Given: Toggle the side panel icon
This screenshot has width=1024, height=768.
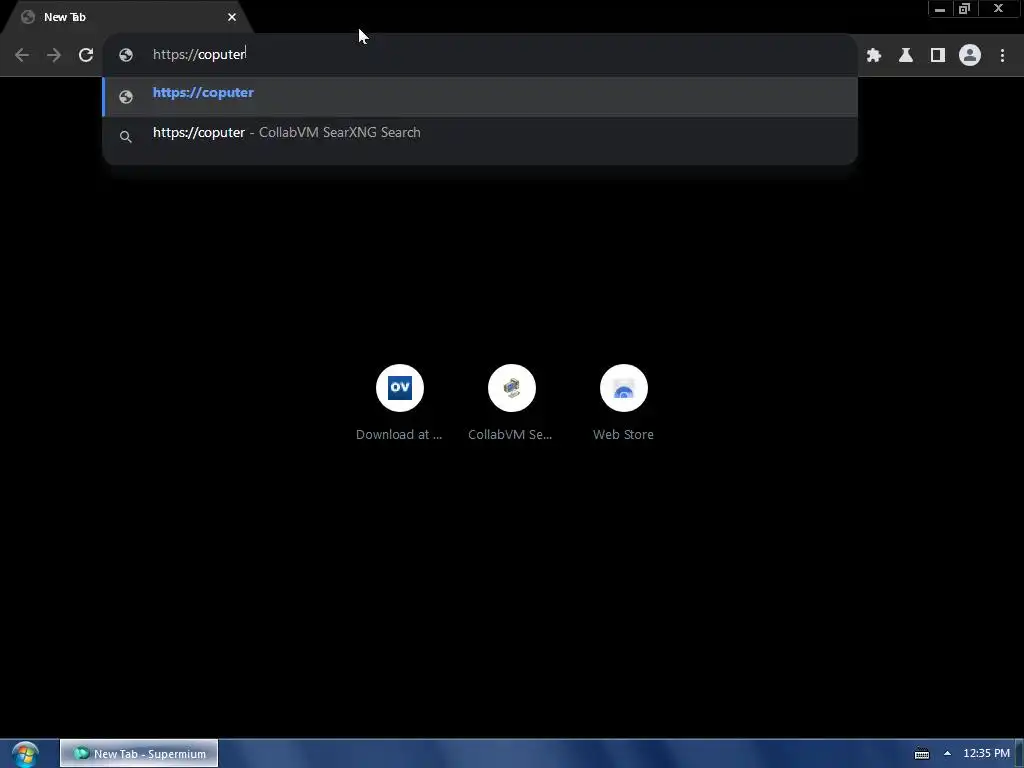Looking at the screenshot, I should (x=938, y=55).
